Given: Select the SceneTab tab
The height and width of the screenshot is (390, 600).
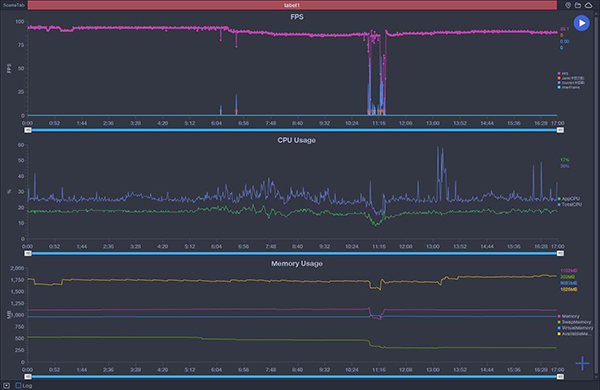Looking at the screenshot, I should (14, 5).
